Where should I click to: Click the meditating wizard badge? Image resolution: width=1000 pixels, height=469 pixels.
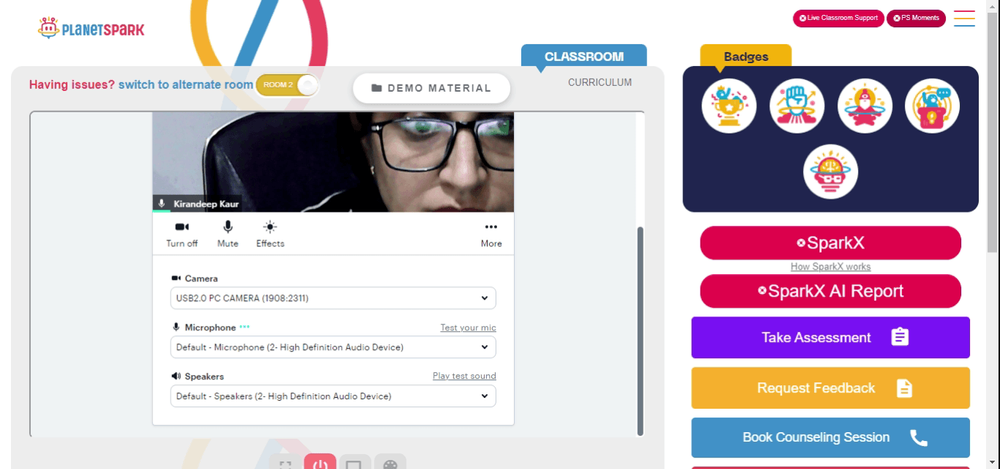click(x=864, y=106)
